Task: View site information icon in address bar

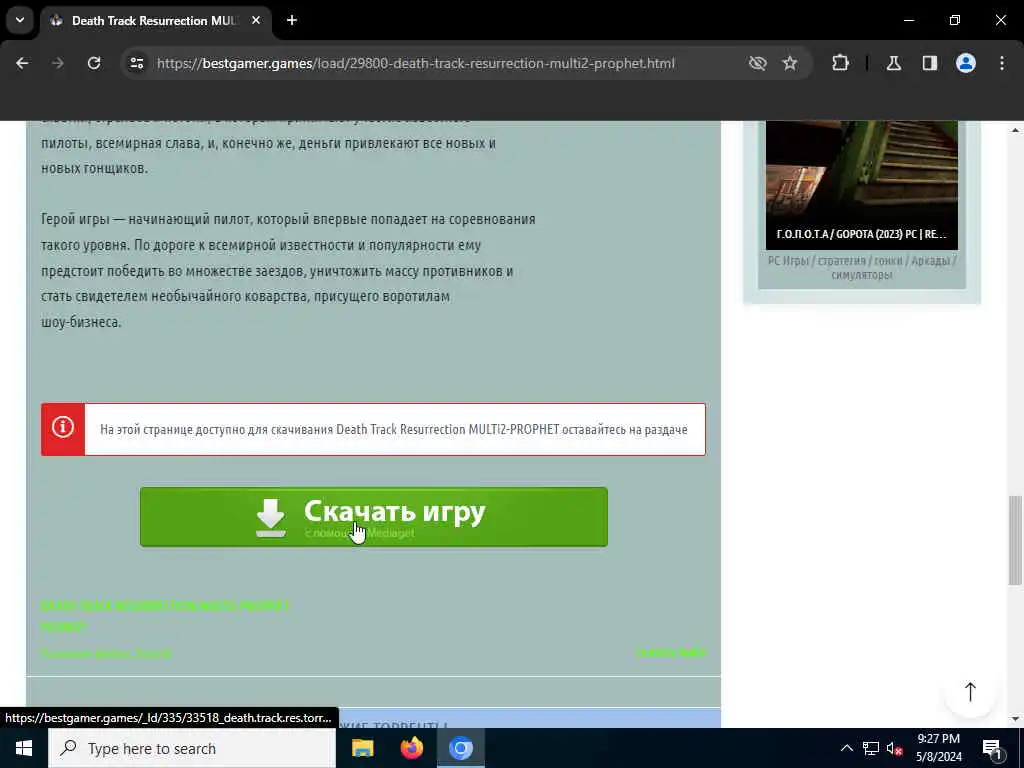Action: [x=136, y=63]
